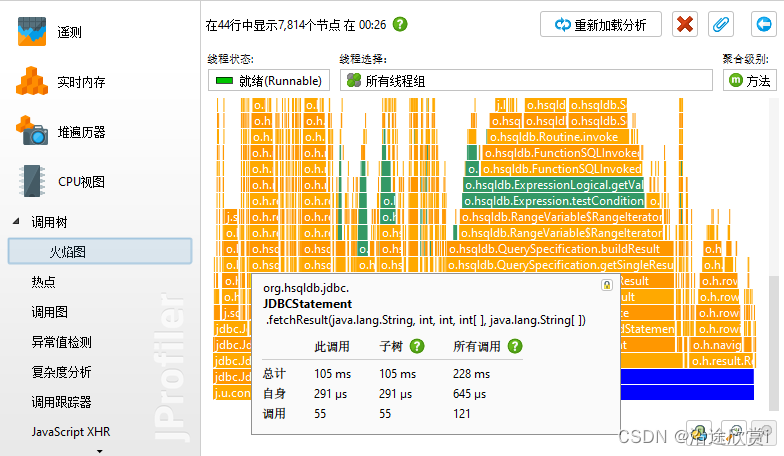Select the o.hsqldb.QuerySpecification.getSingleResu flame block
Image resolution: width=784 pixels, height=456 pixels.
560,265
